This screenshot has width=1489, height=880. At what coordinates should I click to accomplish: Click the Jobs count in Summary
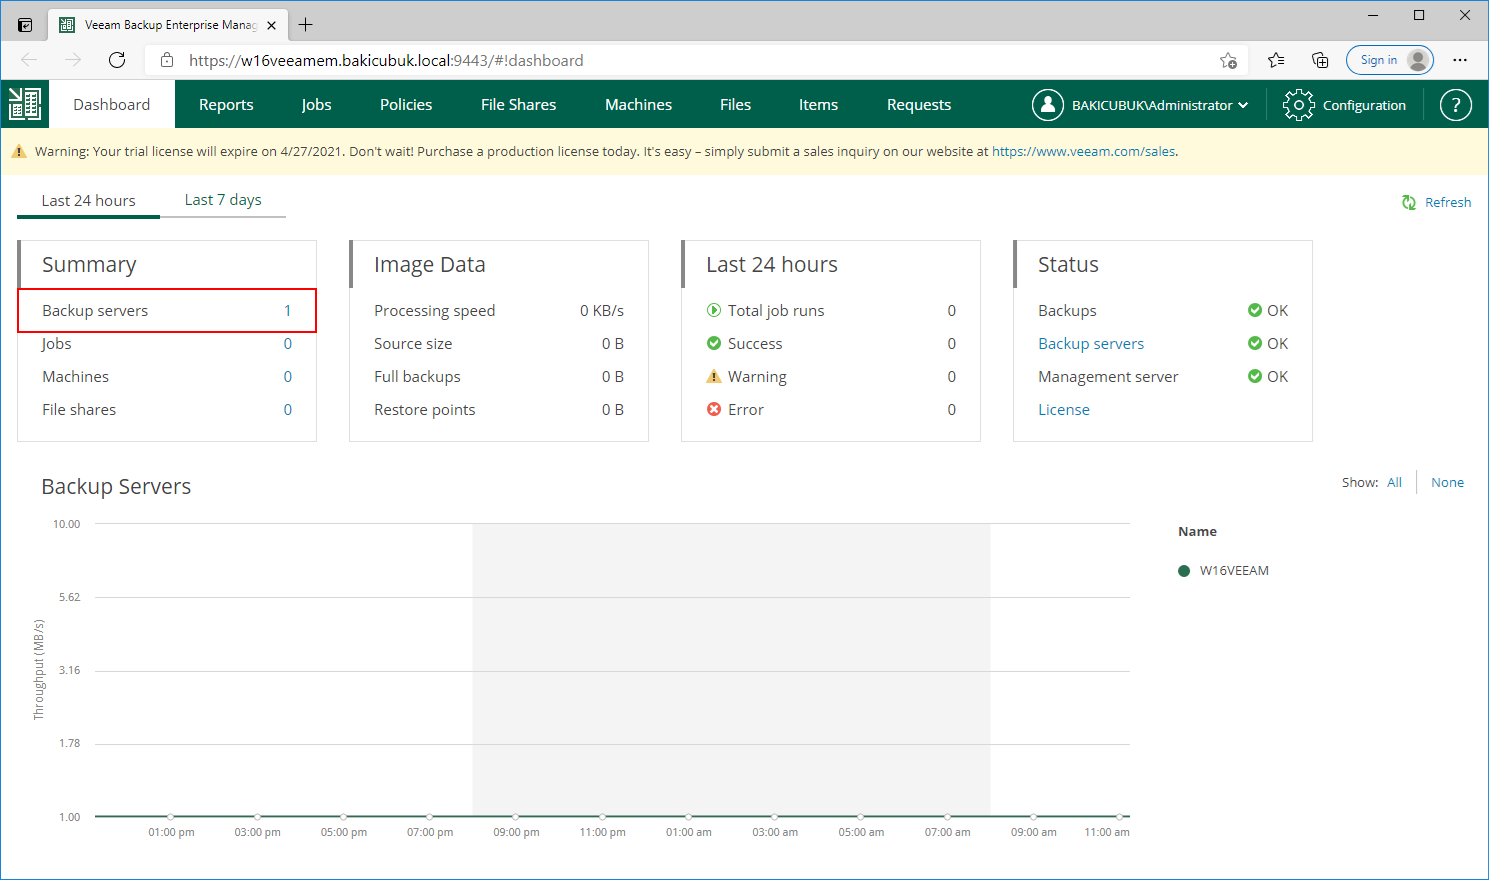tap(288, 343)
